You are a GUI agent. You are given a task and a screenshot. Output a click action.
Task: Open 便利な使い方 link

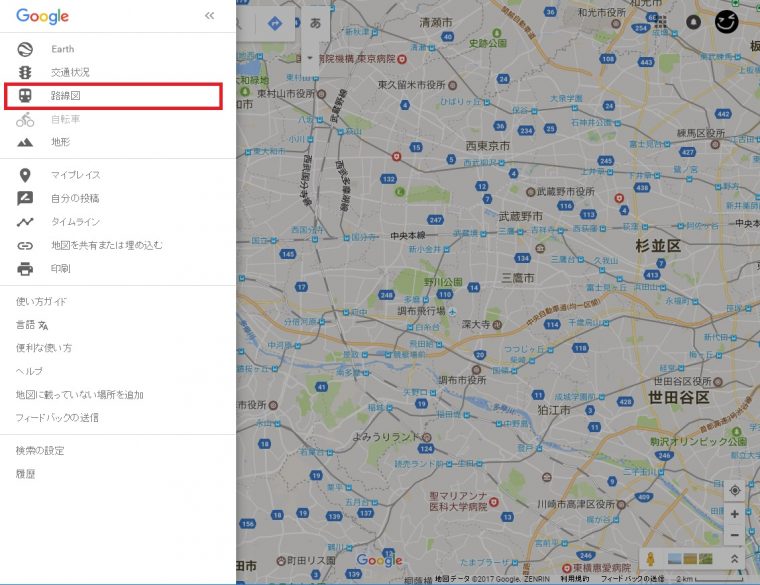44,348
